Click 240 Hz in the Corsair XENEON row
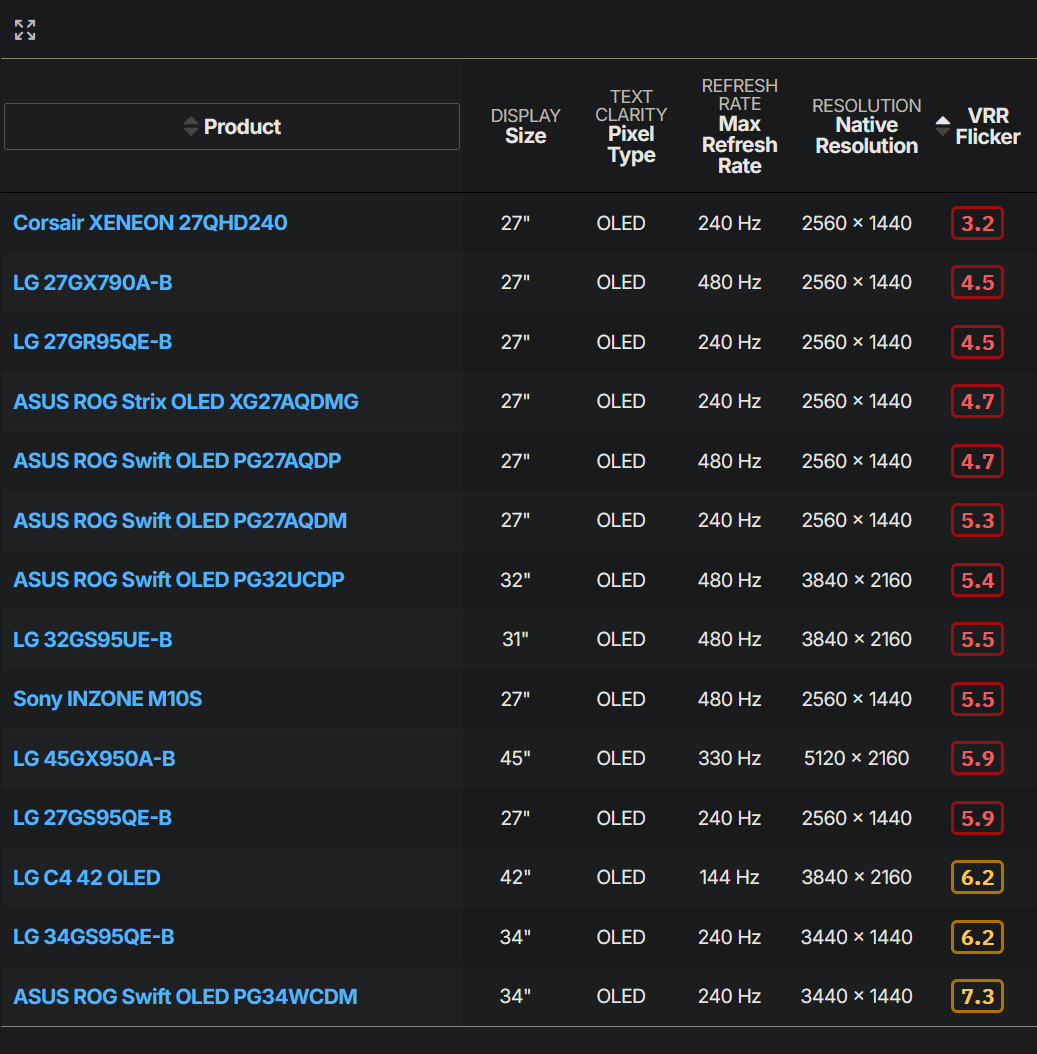The width and height of the screenshot is (1037, 1054). 729,223
